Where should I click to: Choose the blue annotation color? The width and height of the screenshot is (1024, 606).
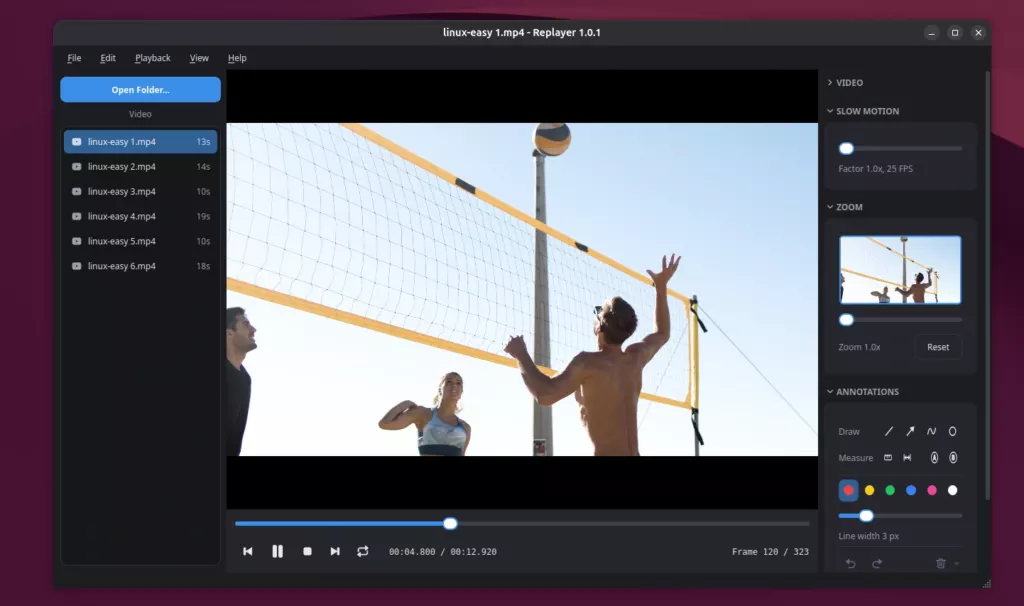(x=911, y=490)
